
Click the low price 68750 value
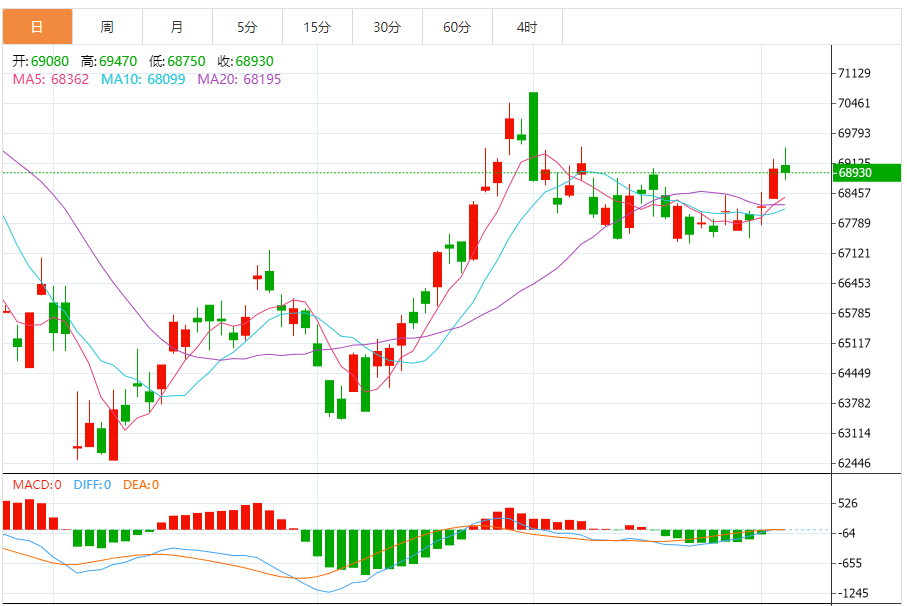pyautogui.click(x=186, y=61)
